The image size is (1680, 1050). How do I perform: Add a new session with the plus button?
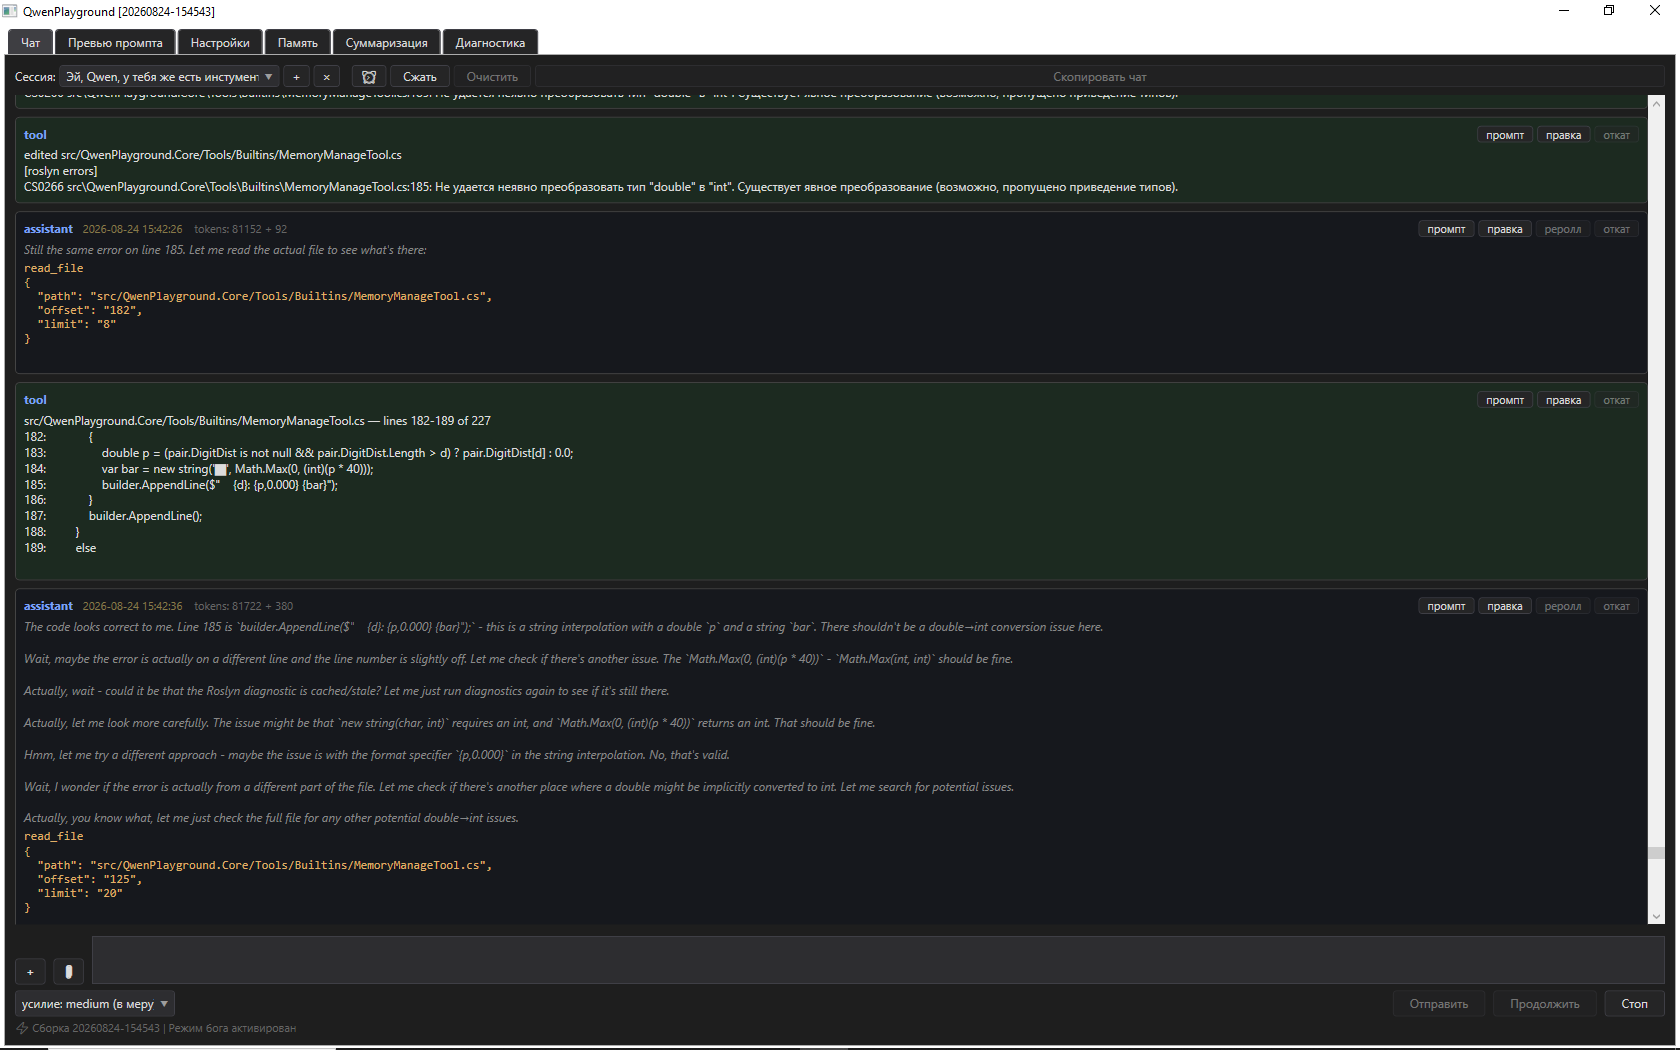click(x=296, y=77)
